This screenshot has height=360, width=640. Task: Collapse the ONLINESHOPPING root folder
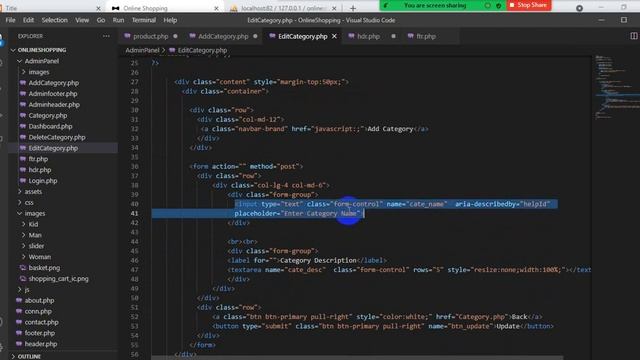[13, 50]
